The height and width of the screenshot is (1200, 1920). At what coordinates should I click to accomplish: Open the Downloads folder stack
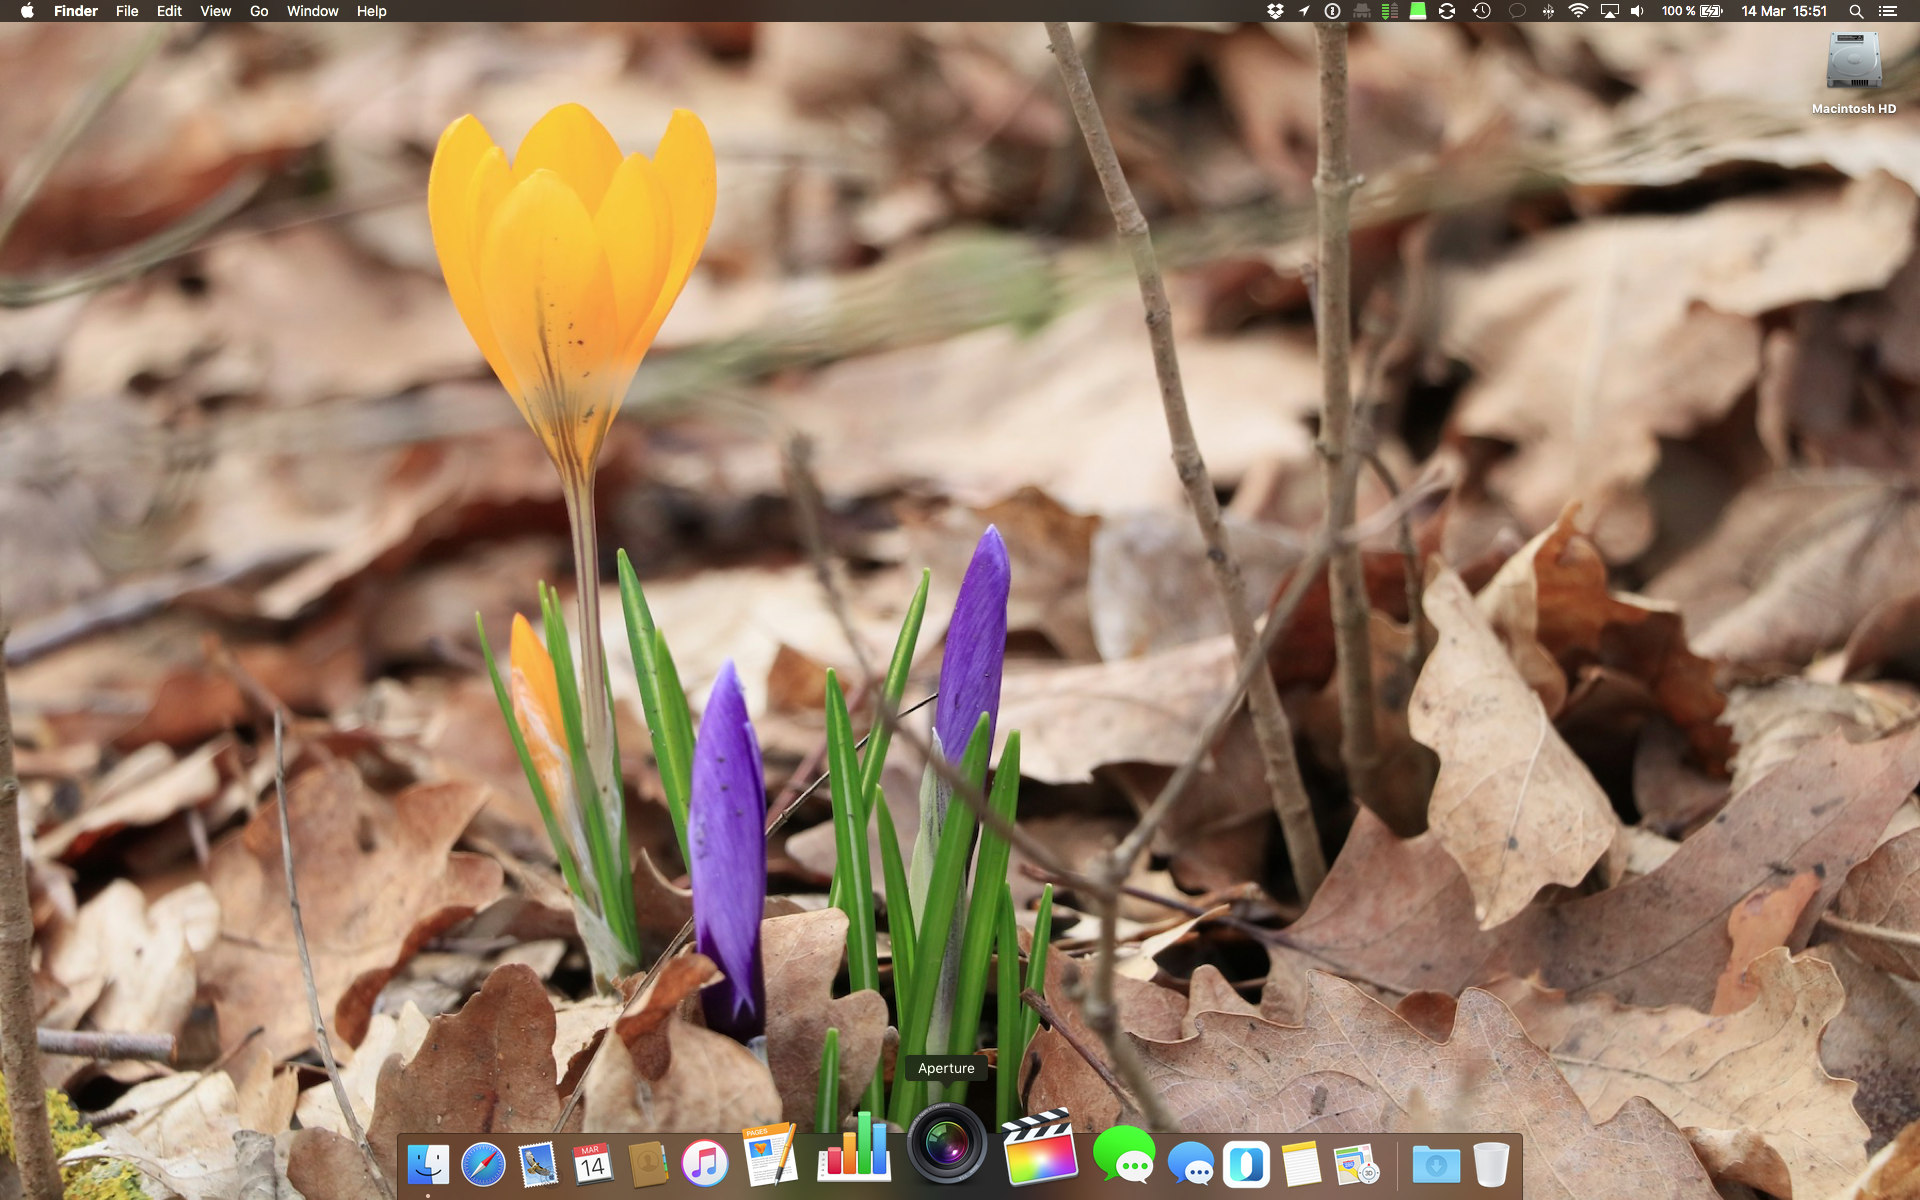(x=1435, y=1164)
